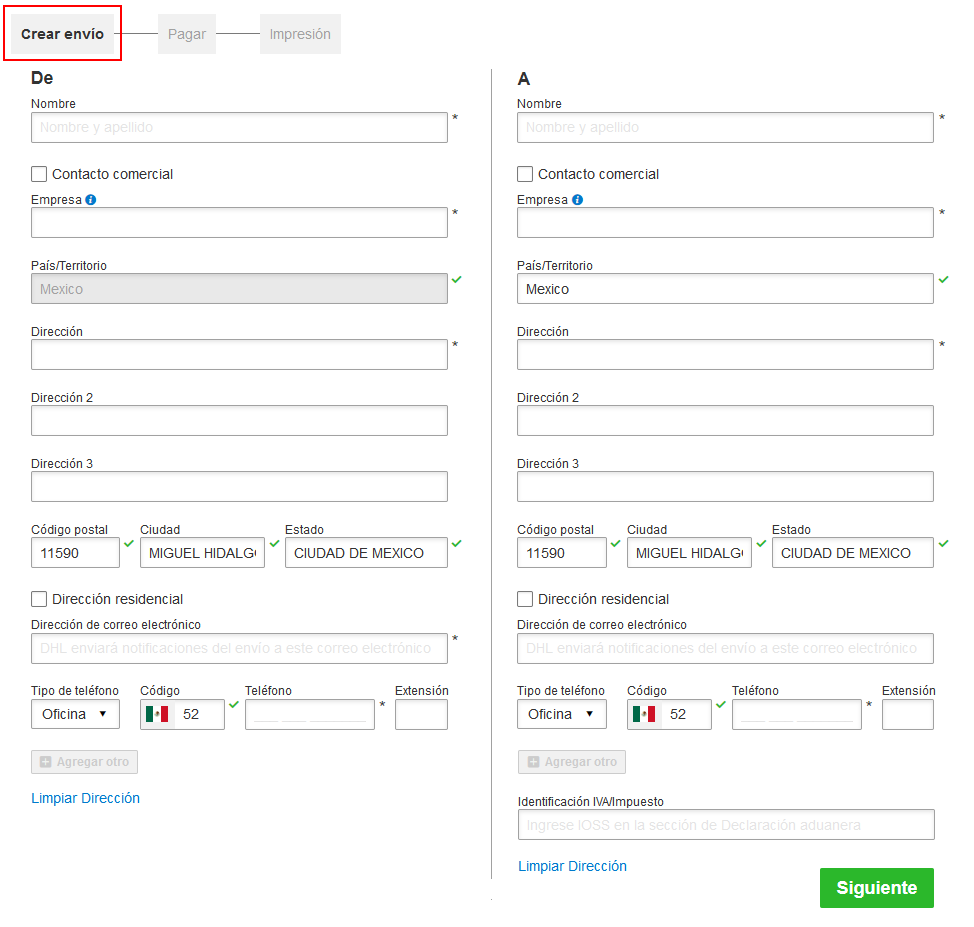Click the Mexico flag in sender phone code

point(157,714)
